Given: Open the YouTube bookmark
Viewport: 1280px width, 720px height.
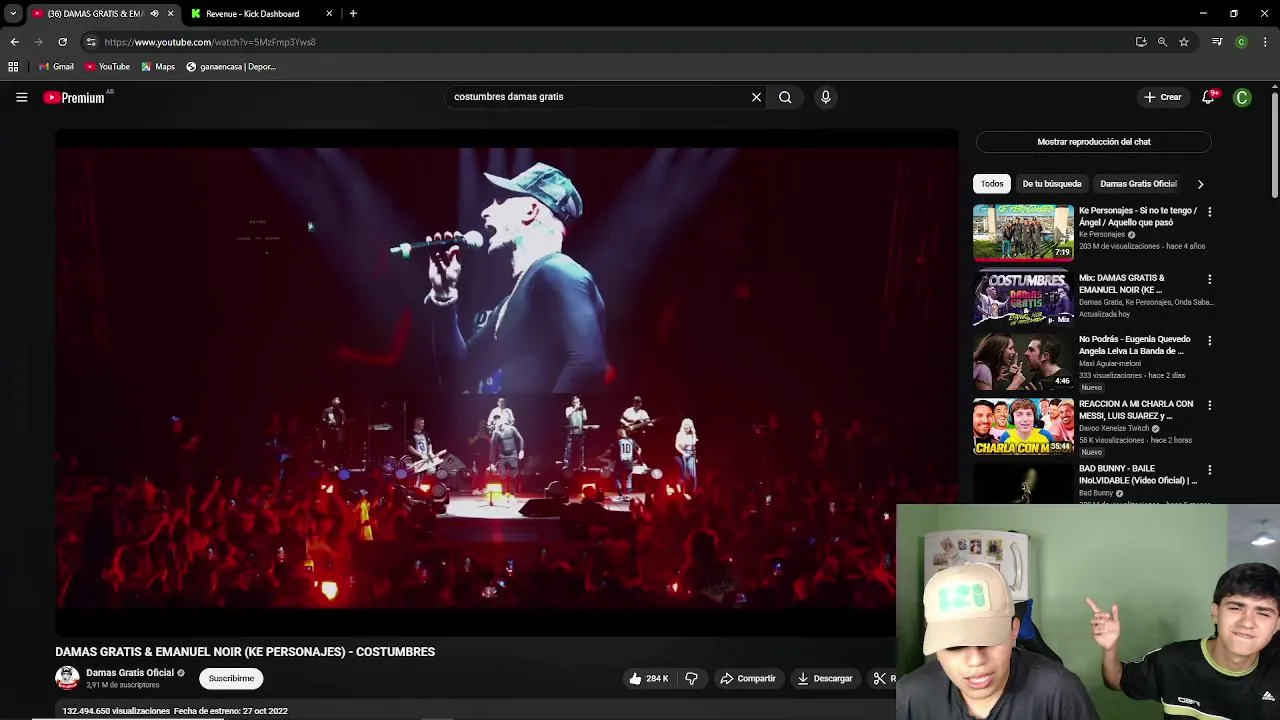Looking at the screenshot, I should point(107,67).
